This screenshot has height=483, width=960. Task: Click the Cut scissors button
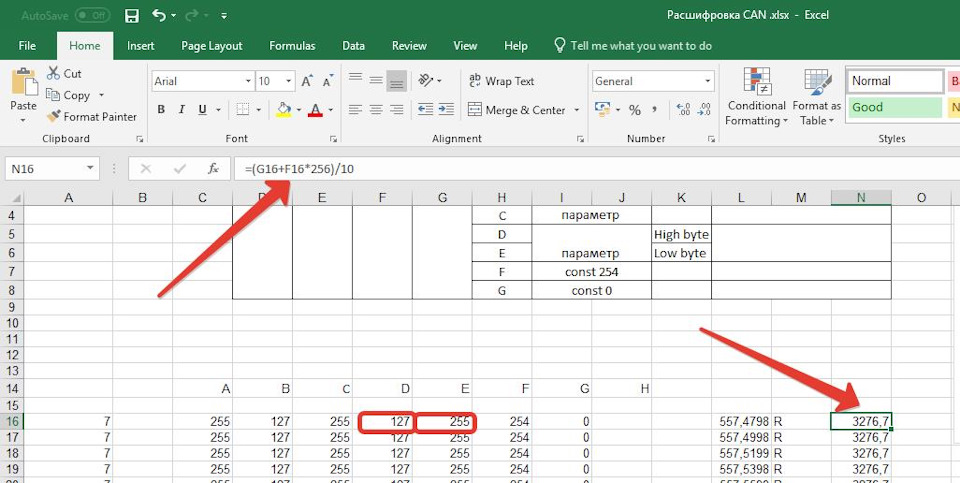[64, 73]
